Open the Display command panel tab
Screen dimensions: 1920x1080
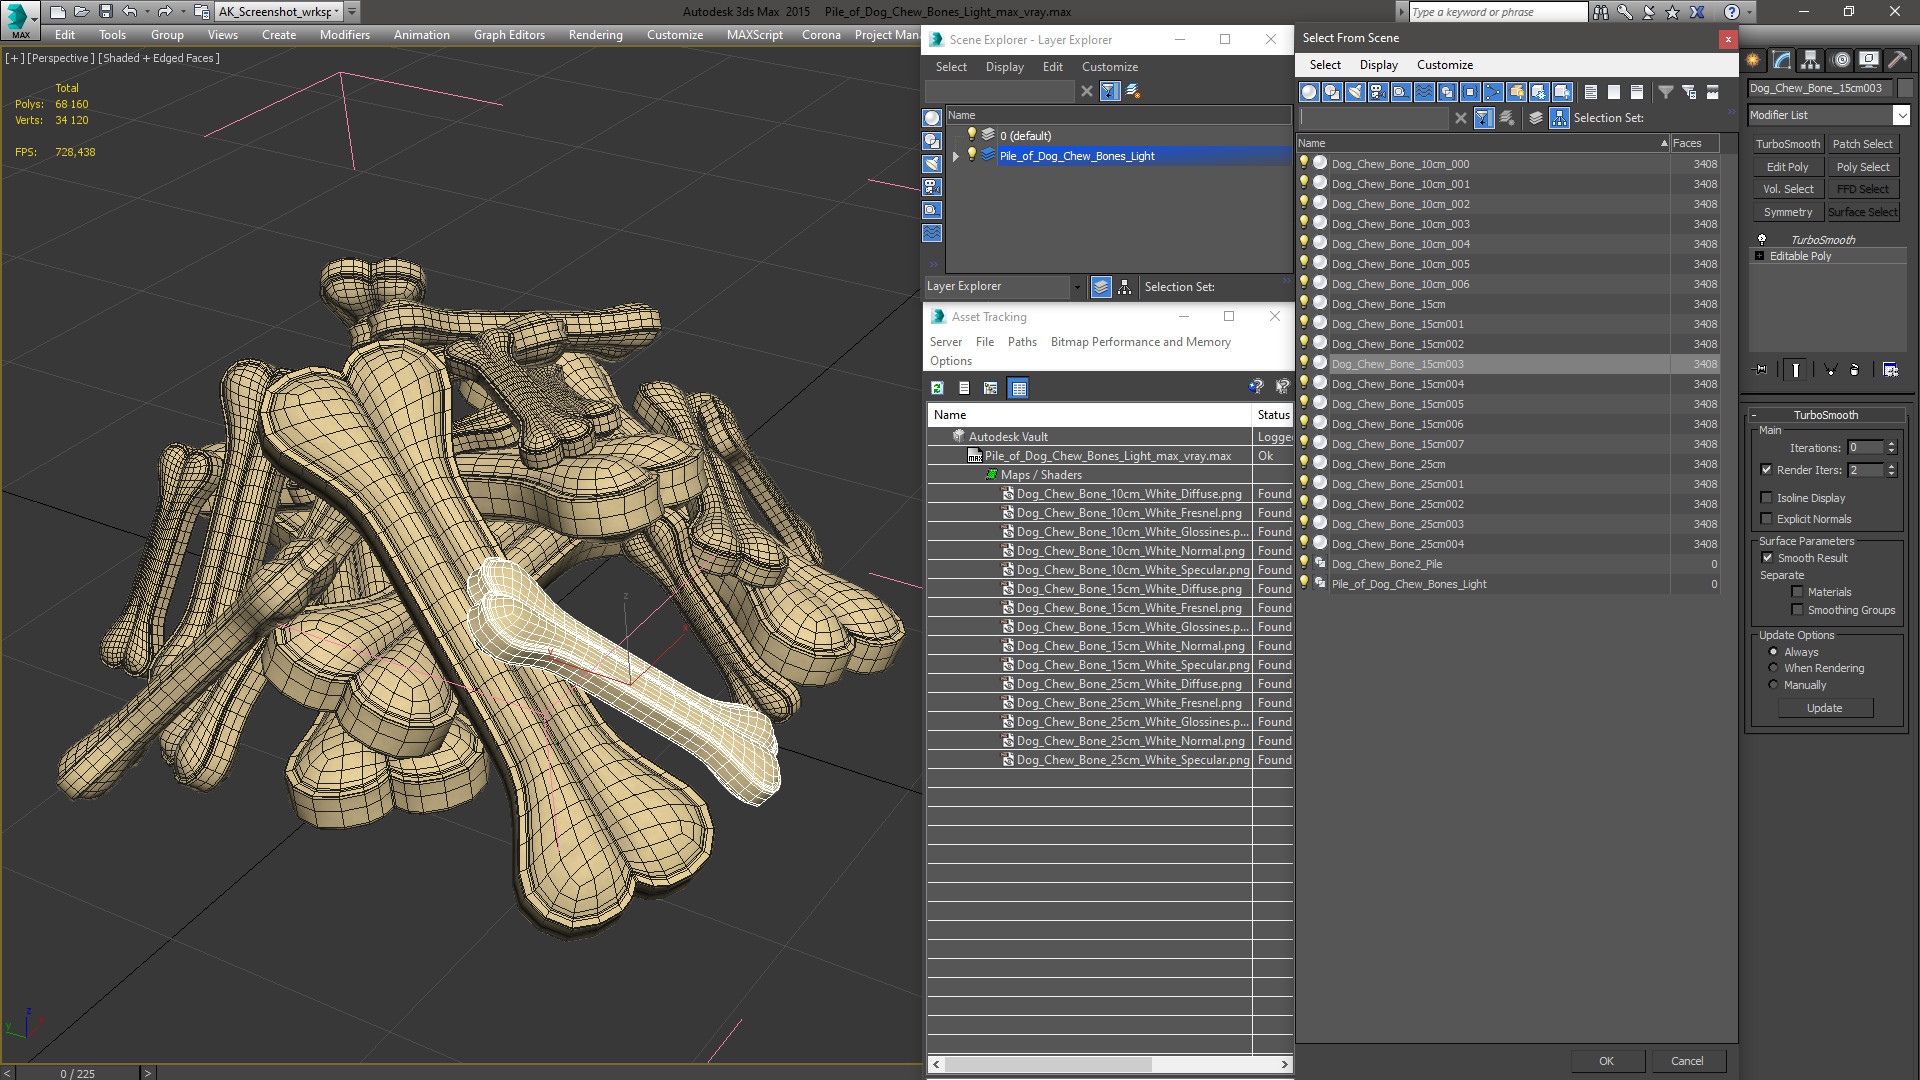coord(1868,60)
